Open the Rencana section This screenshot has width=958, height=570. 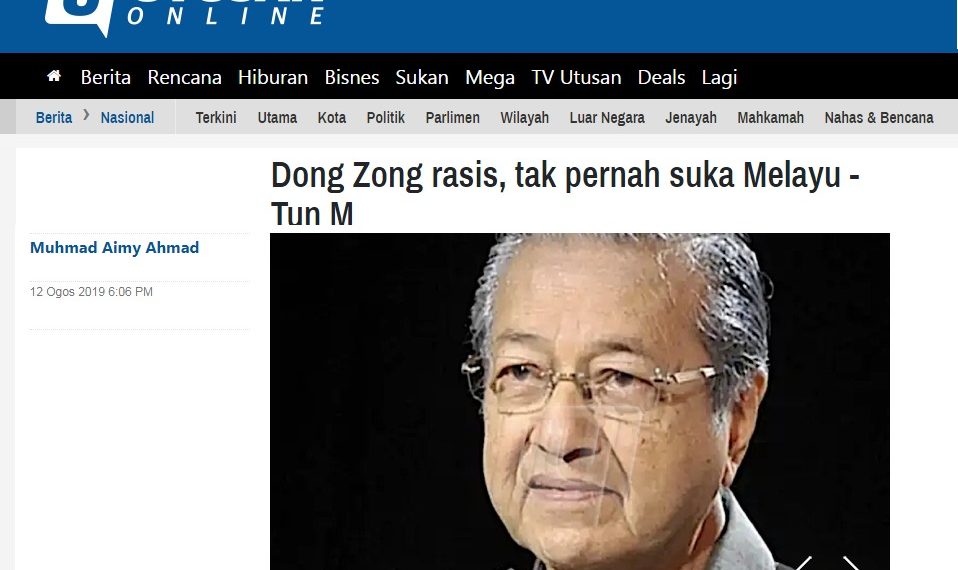185,77
